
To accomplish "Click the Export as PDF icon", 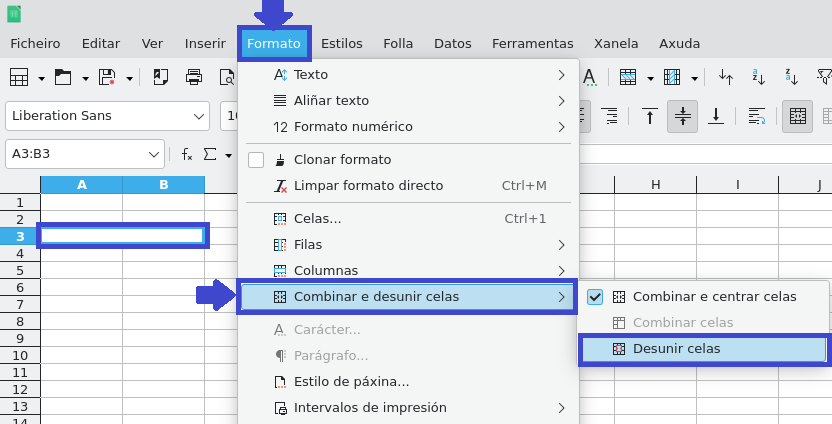I will pyautogui.click(x=160, y=77).
